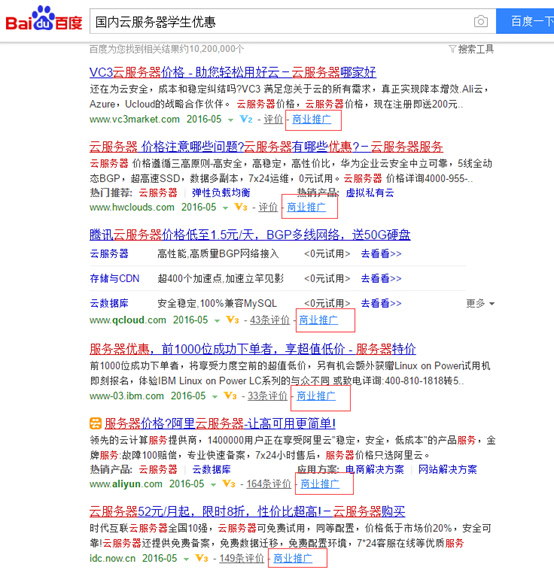Click V3 badge beside idc.now.cn
This screenshot has width=554, height=570.
click(202, 558)
